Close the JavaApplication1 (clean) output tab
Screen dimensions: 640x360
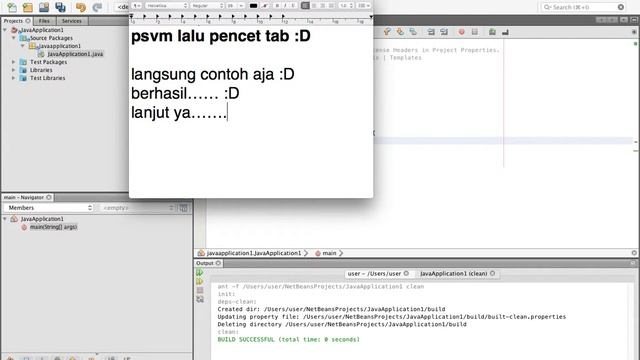[492, 273]
